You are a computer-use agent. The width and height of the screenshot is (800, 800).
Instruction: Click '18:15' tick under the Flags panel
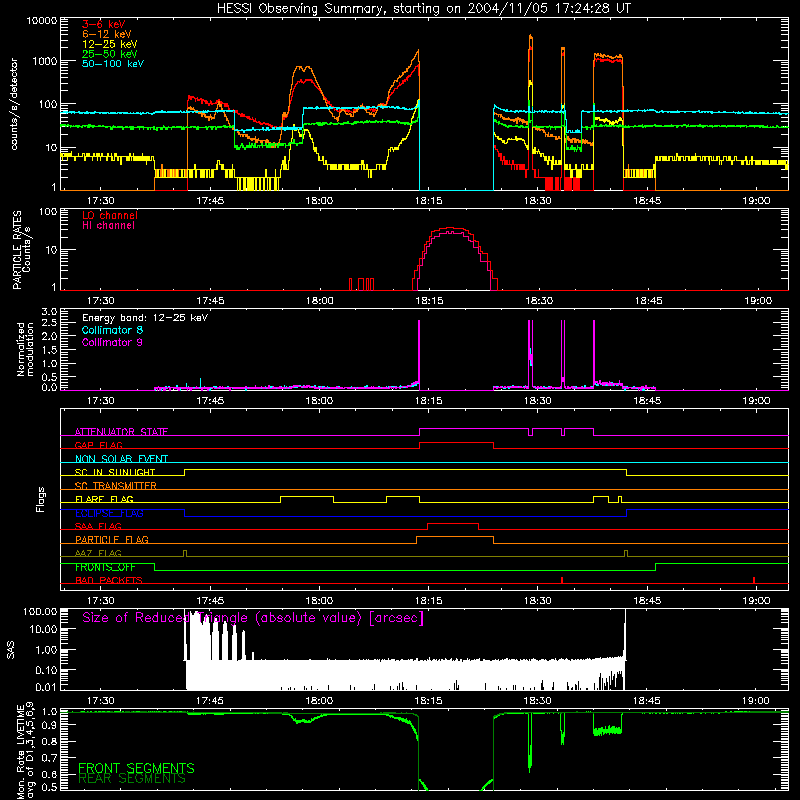point(429,601)
